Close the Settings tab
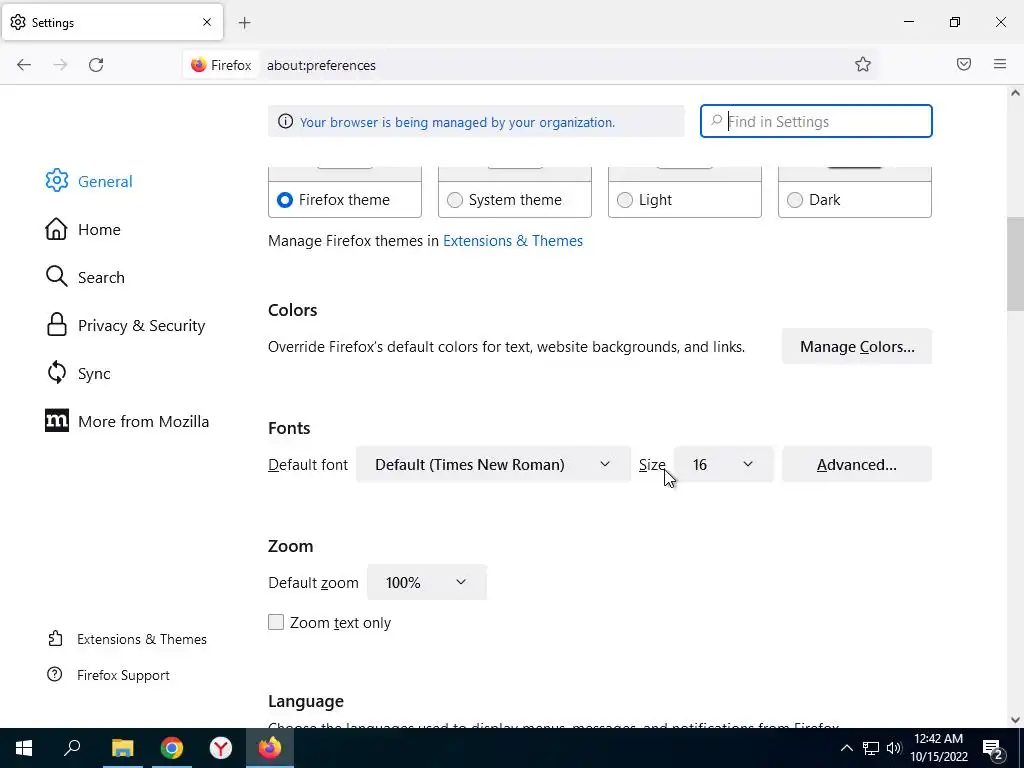 207,22
